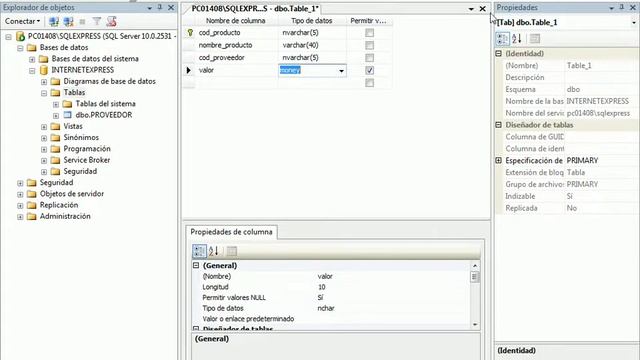Image resolution: width=640 pixels, height=360 pixels.
Task: Toggle allow nulls for cod_producto
Action: (x=369, y=33)
